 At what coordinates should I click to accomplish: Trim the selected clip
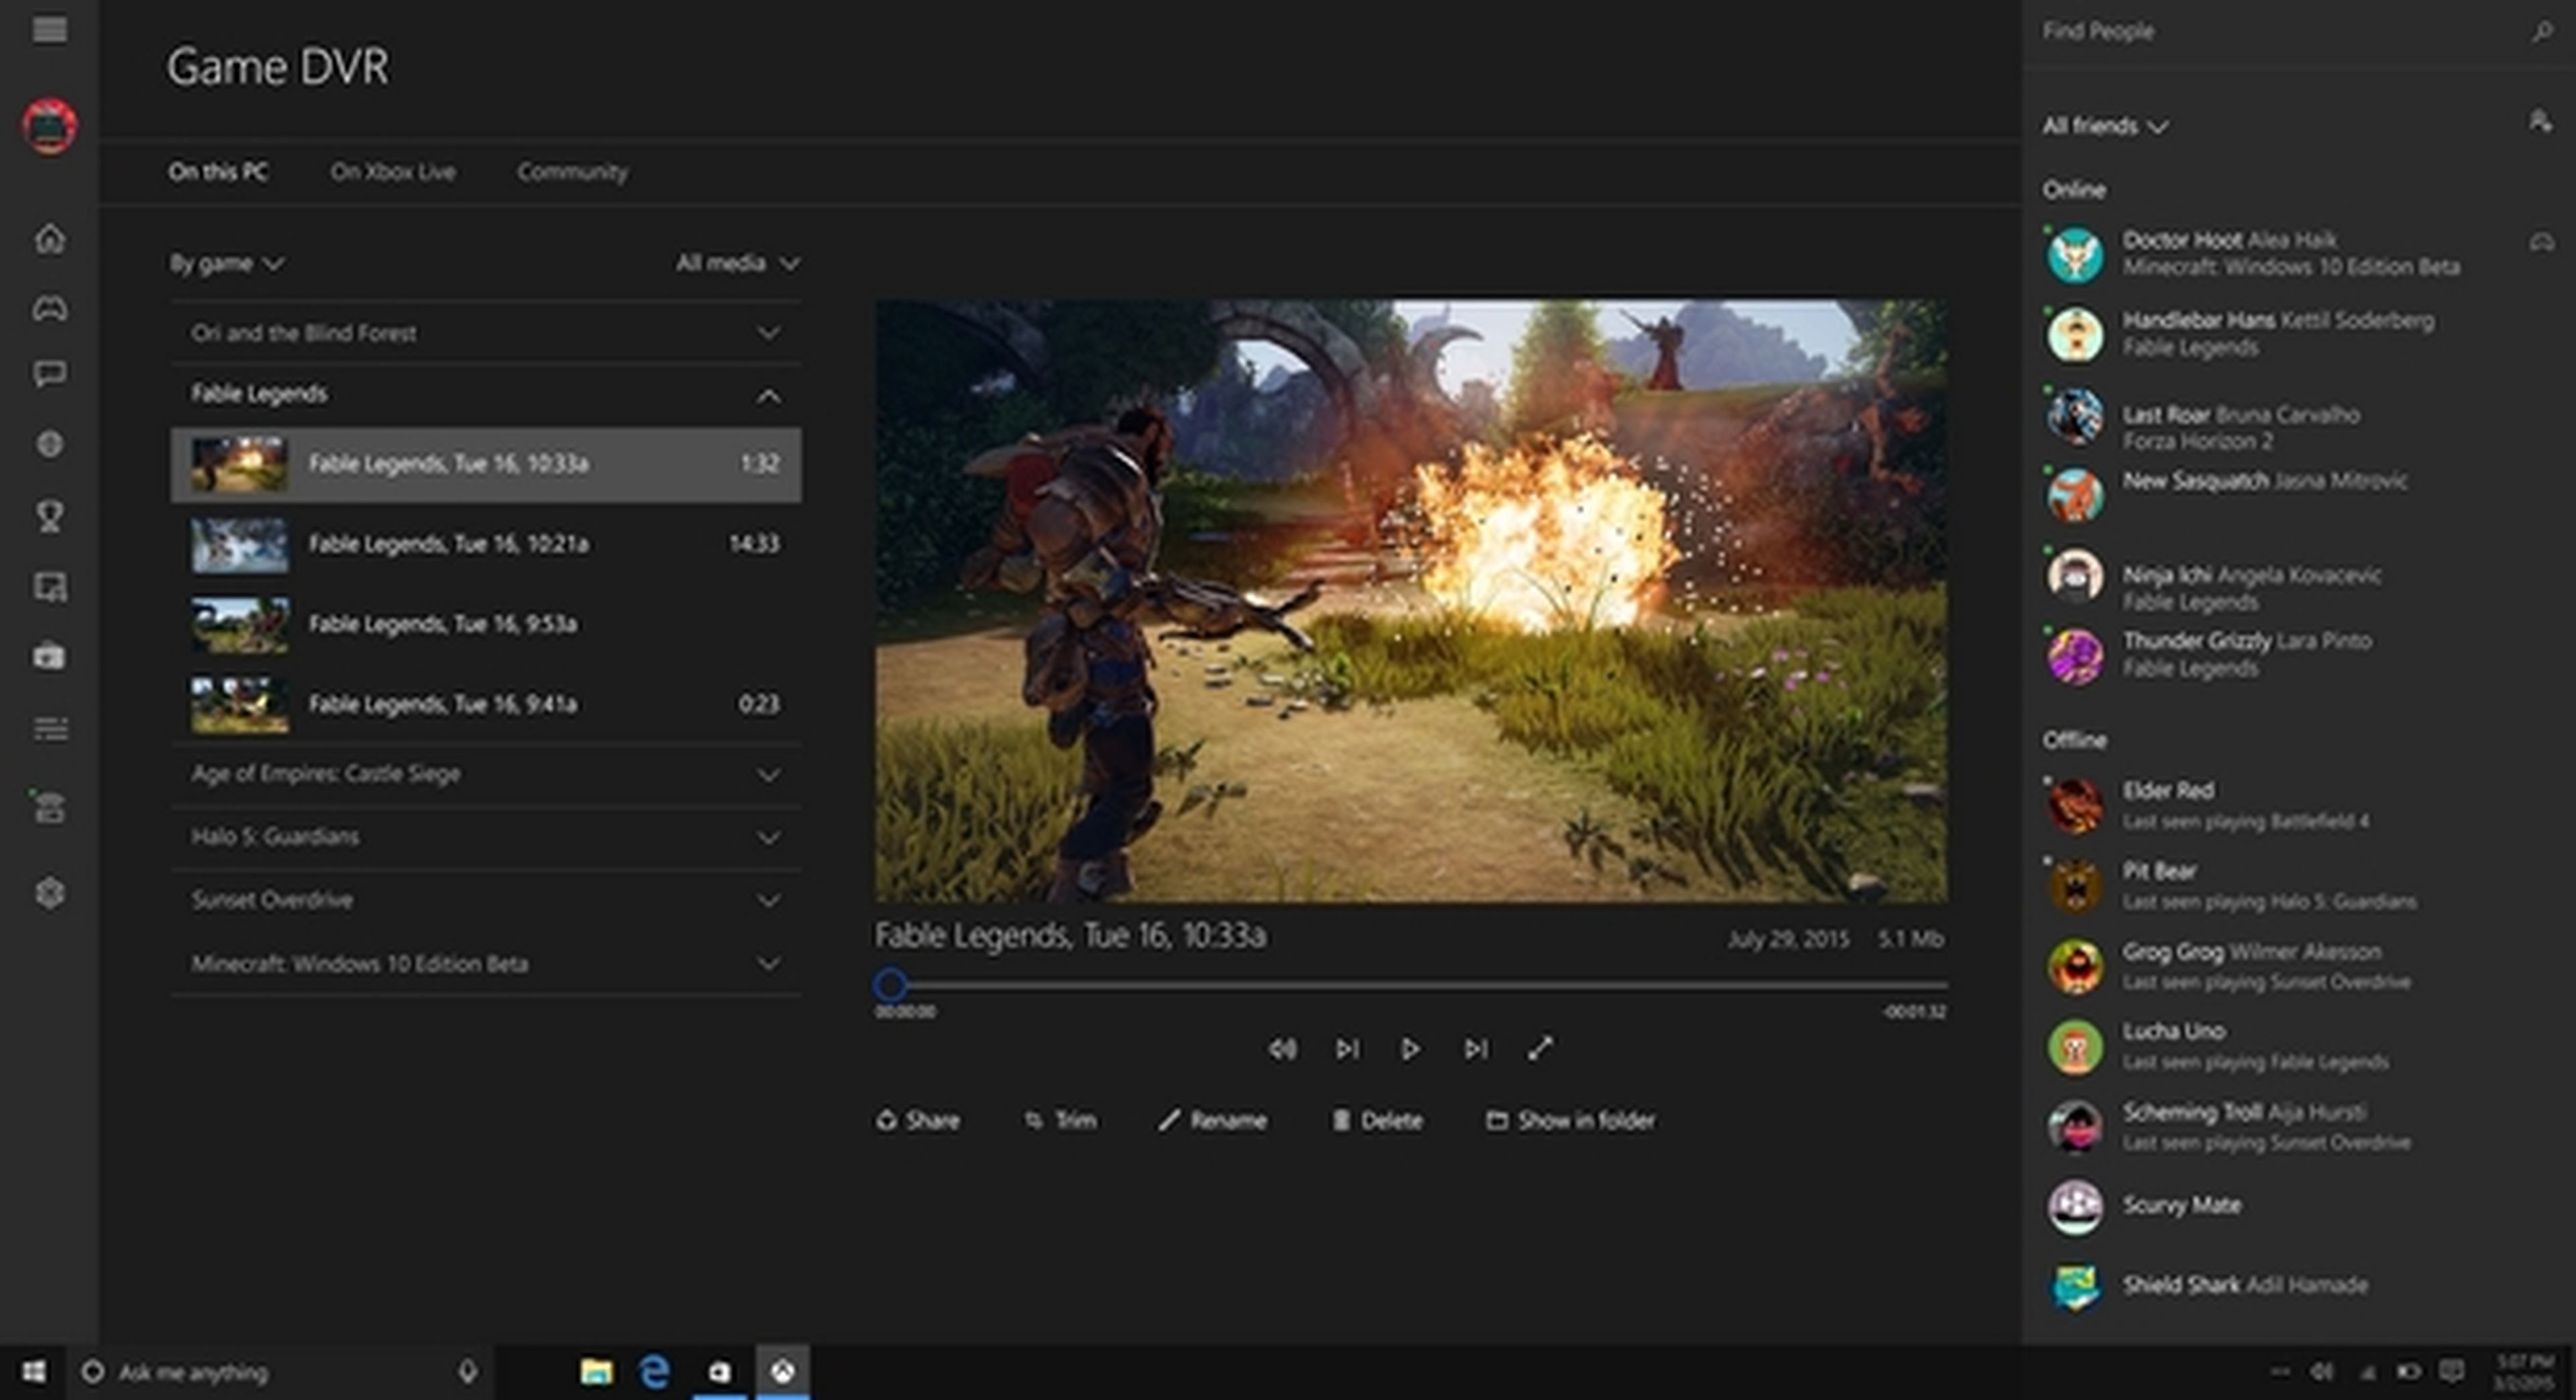point(1060,1120)
